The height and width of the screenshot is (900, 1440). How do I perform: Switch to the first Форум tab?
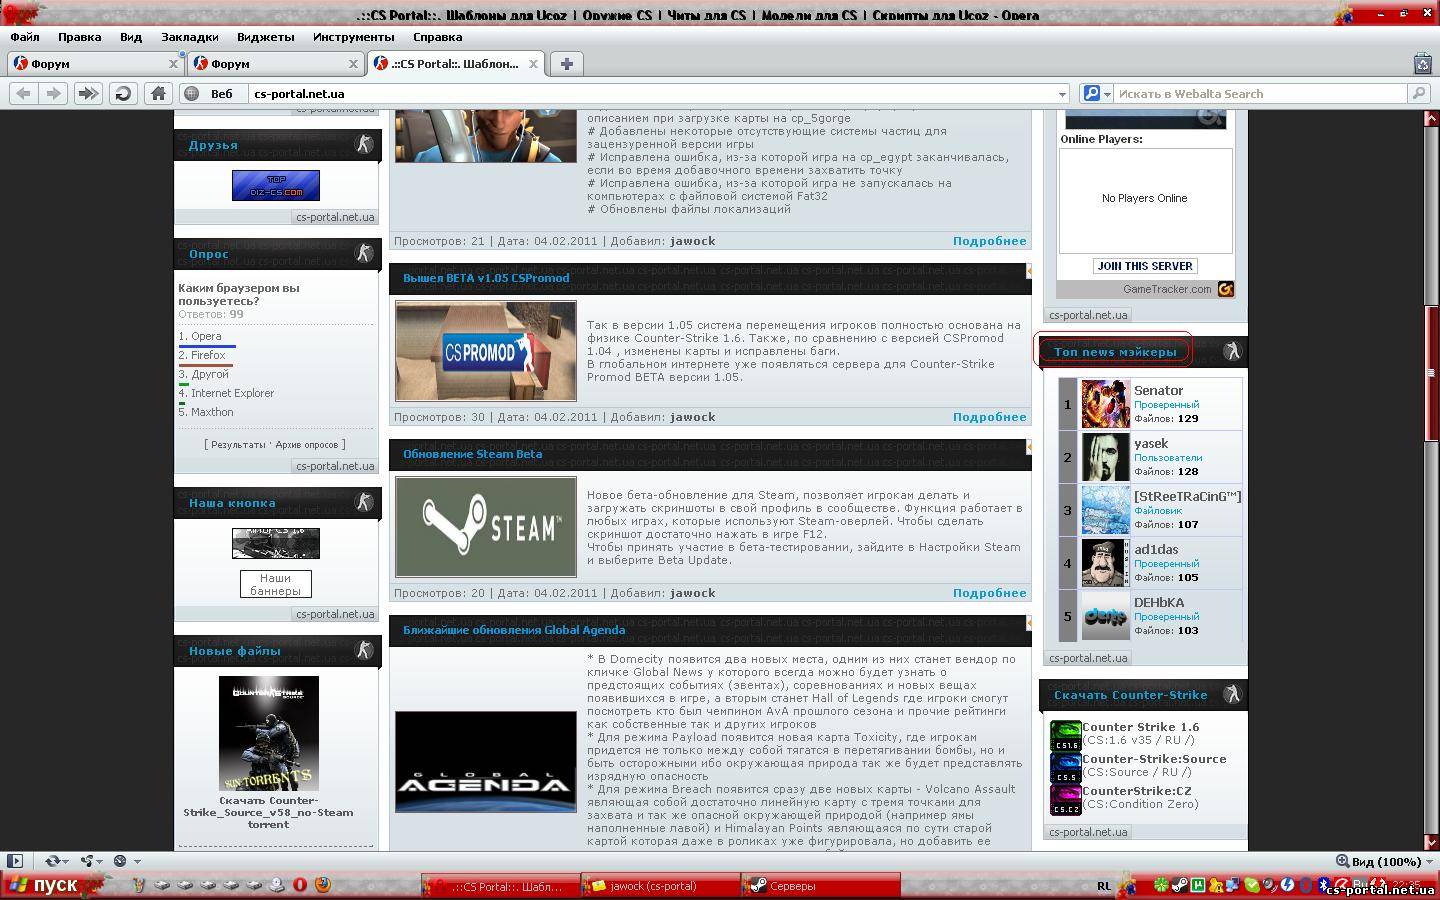(x=96, y=63)
